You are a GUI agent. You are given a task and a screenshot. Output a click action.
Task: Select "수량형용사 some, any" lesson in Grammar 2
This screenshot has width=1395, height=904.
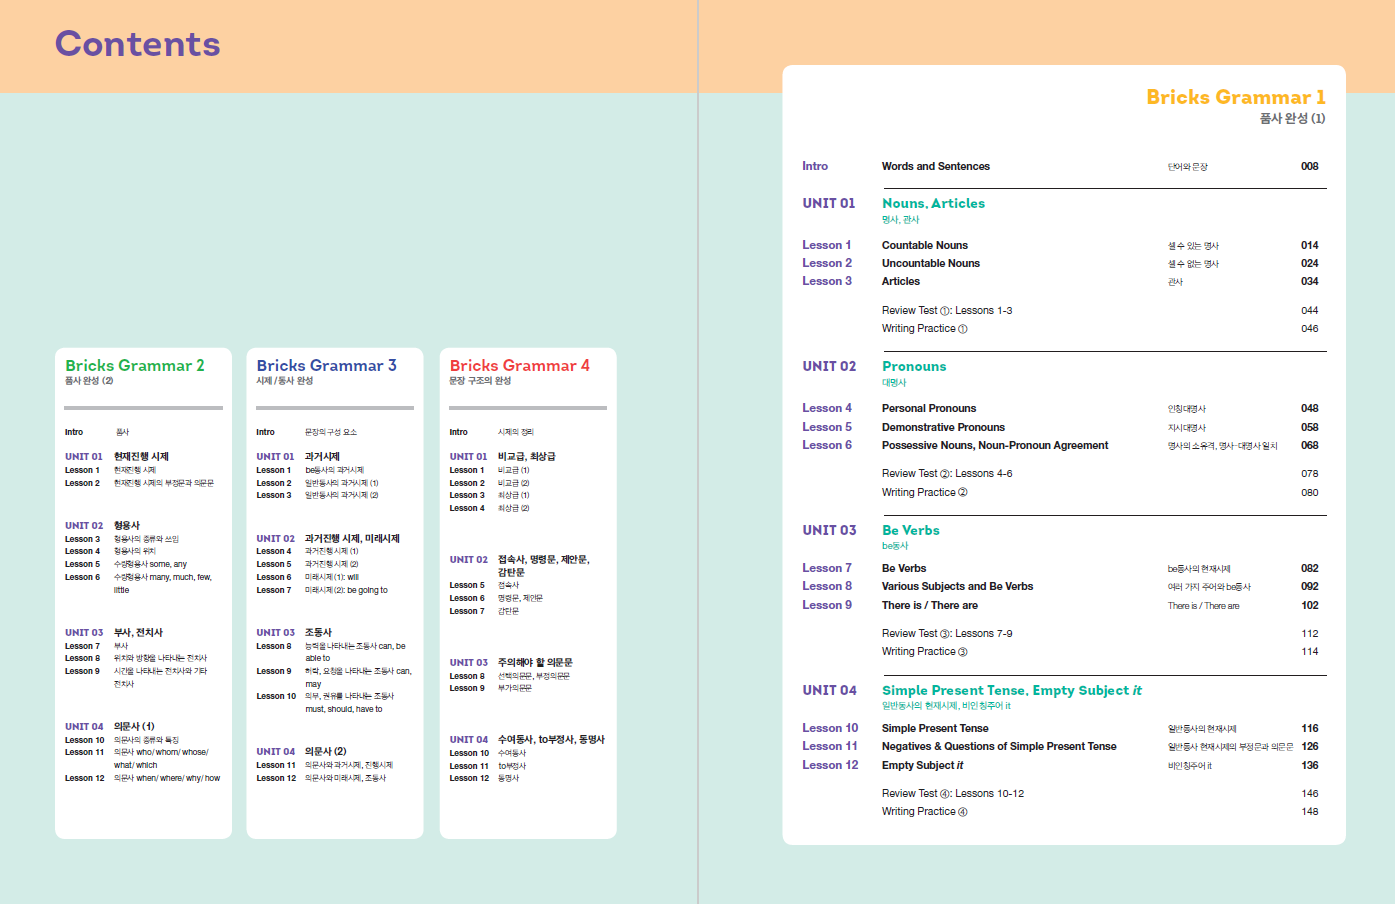click(150, 564)
